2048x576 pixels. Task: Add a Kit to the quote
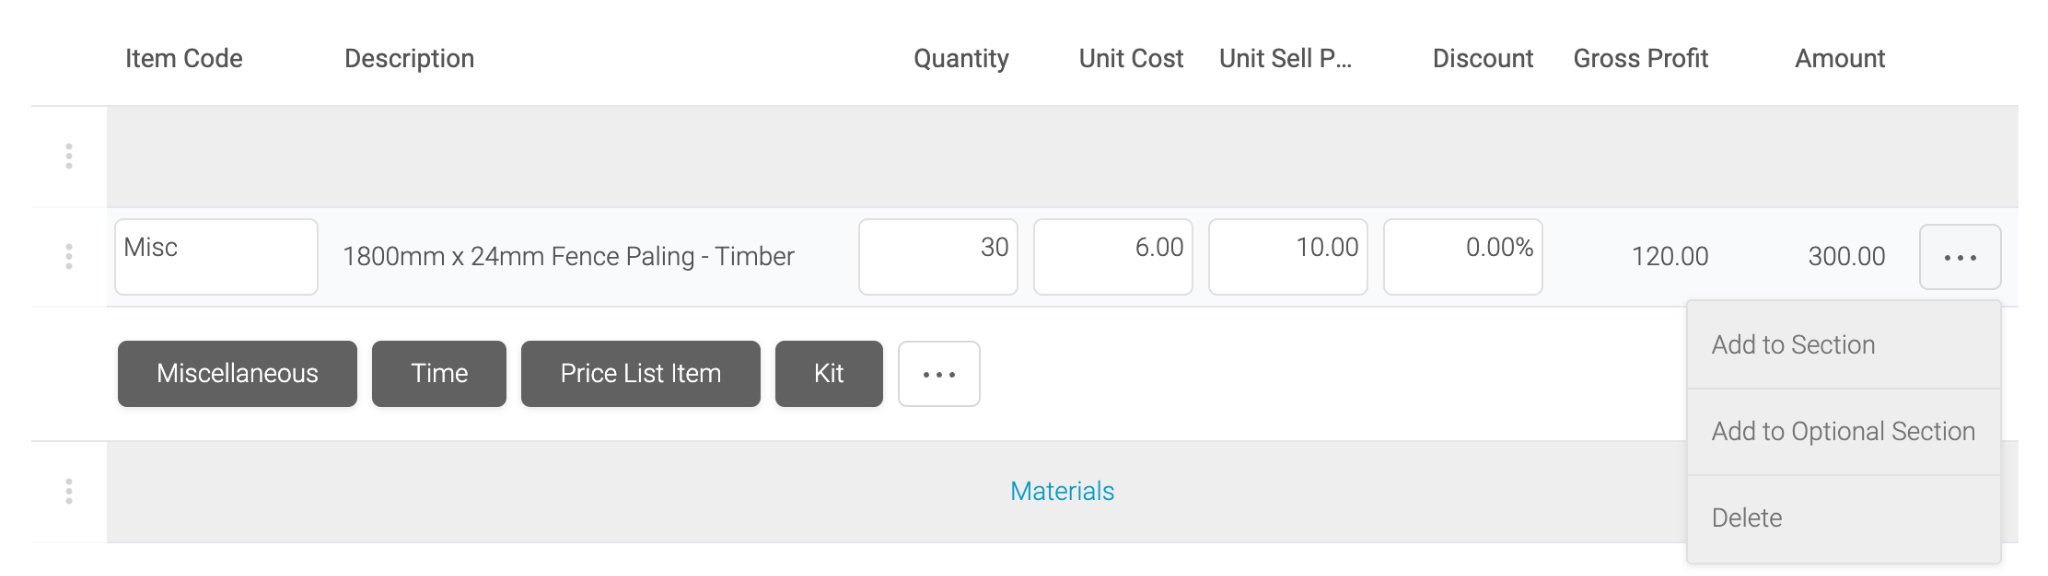pyautogui.click(x=829, y=374)
